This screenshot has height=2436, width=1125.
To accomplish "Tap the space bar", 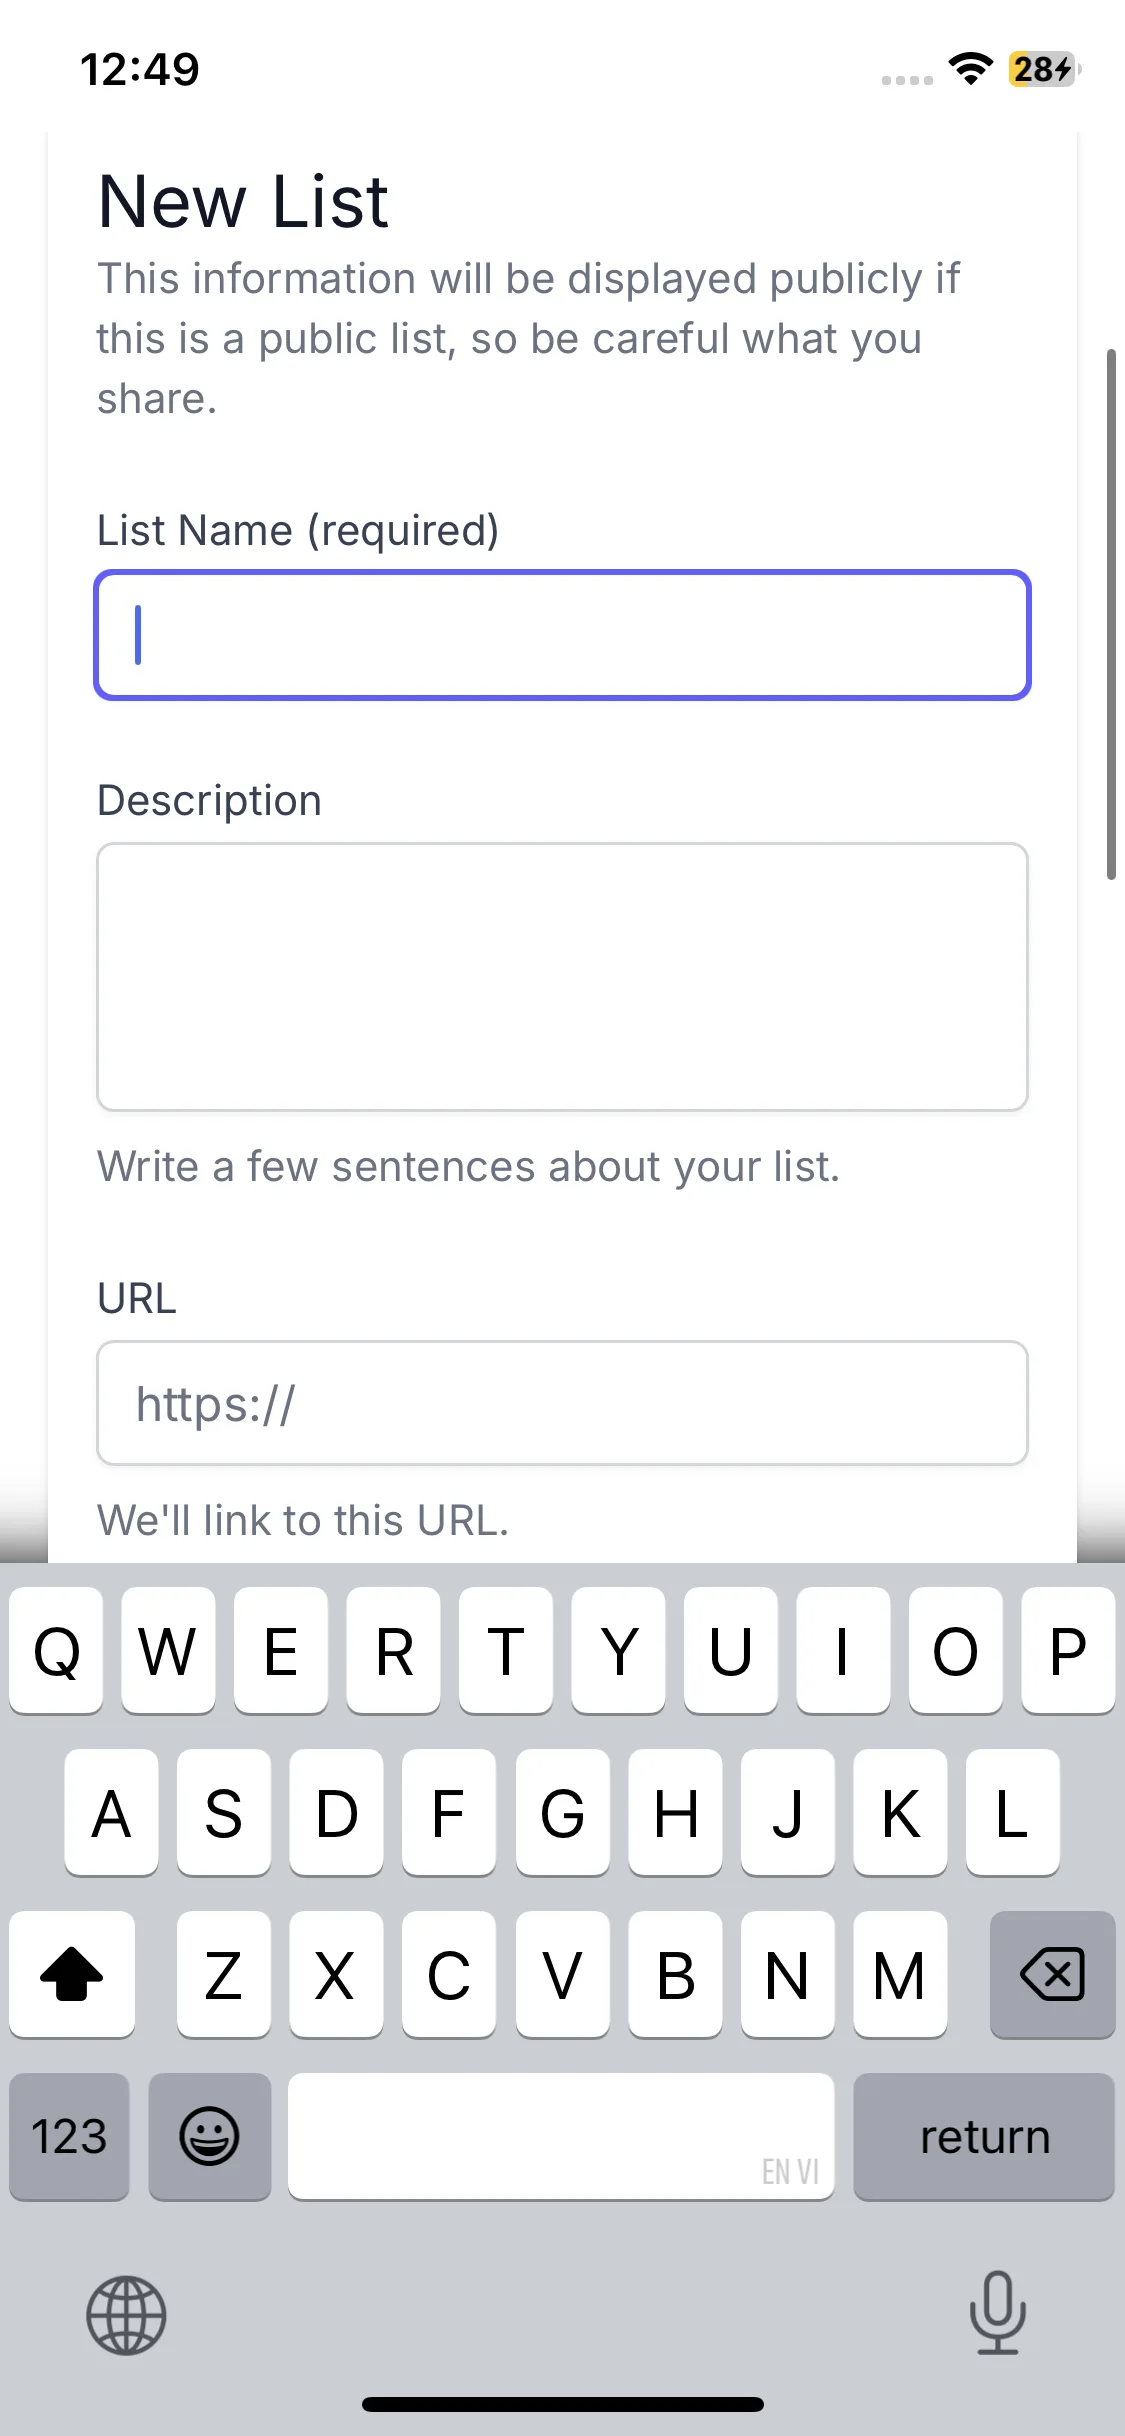I will click(560, 2136).
